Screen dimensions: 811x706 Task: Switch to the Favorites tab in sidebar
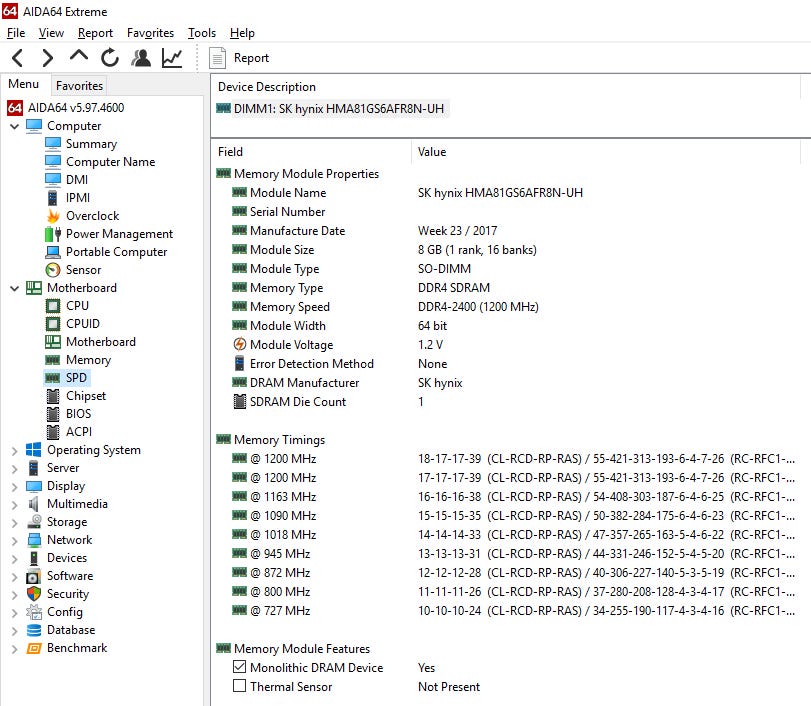(x=79, y=85)
